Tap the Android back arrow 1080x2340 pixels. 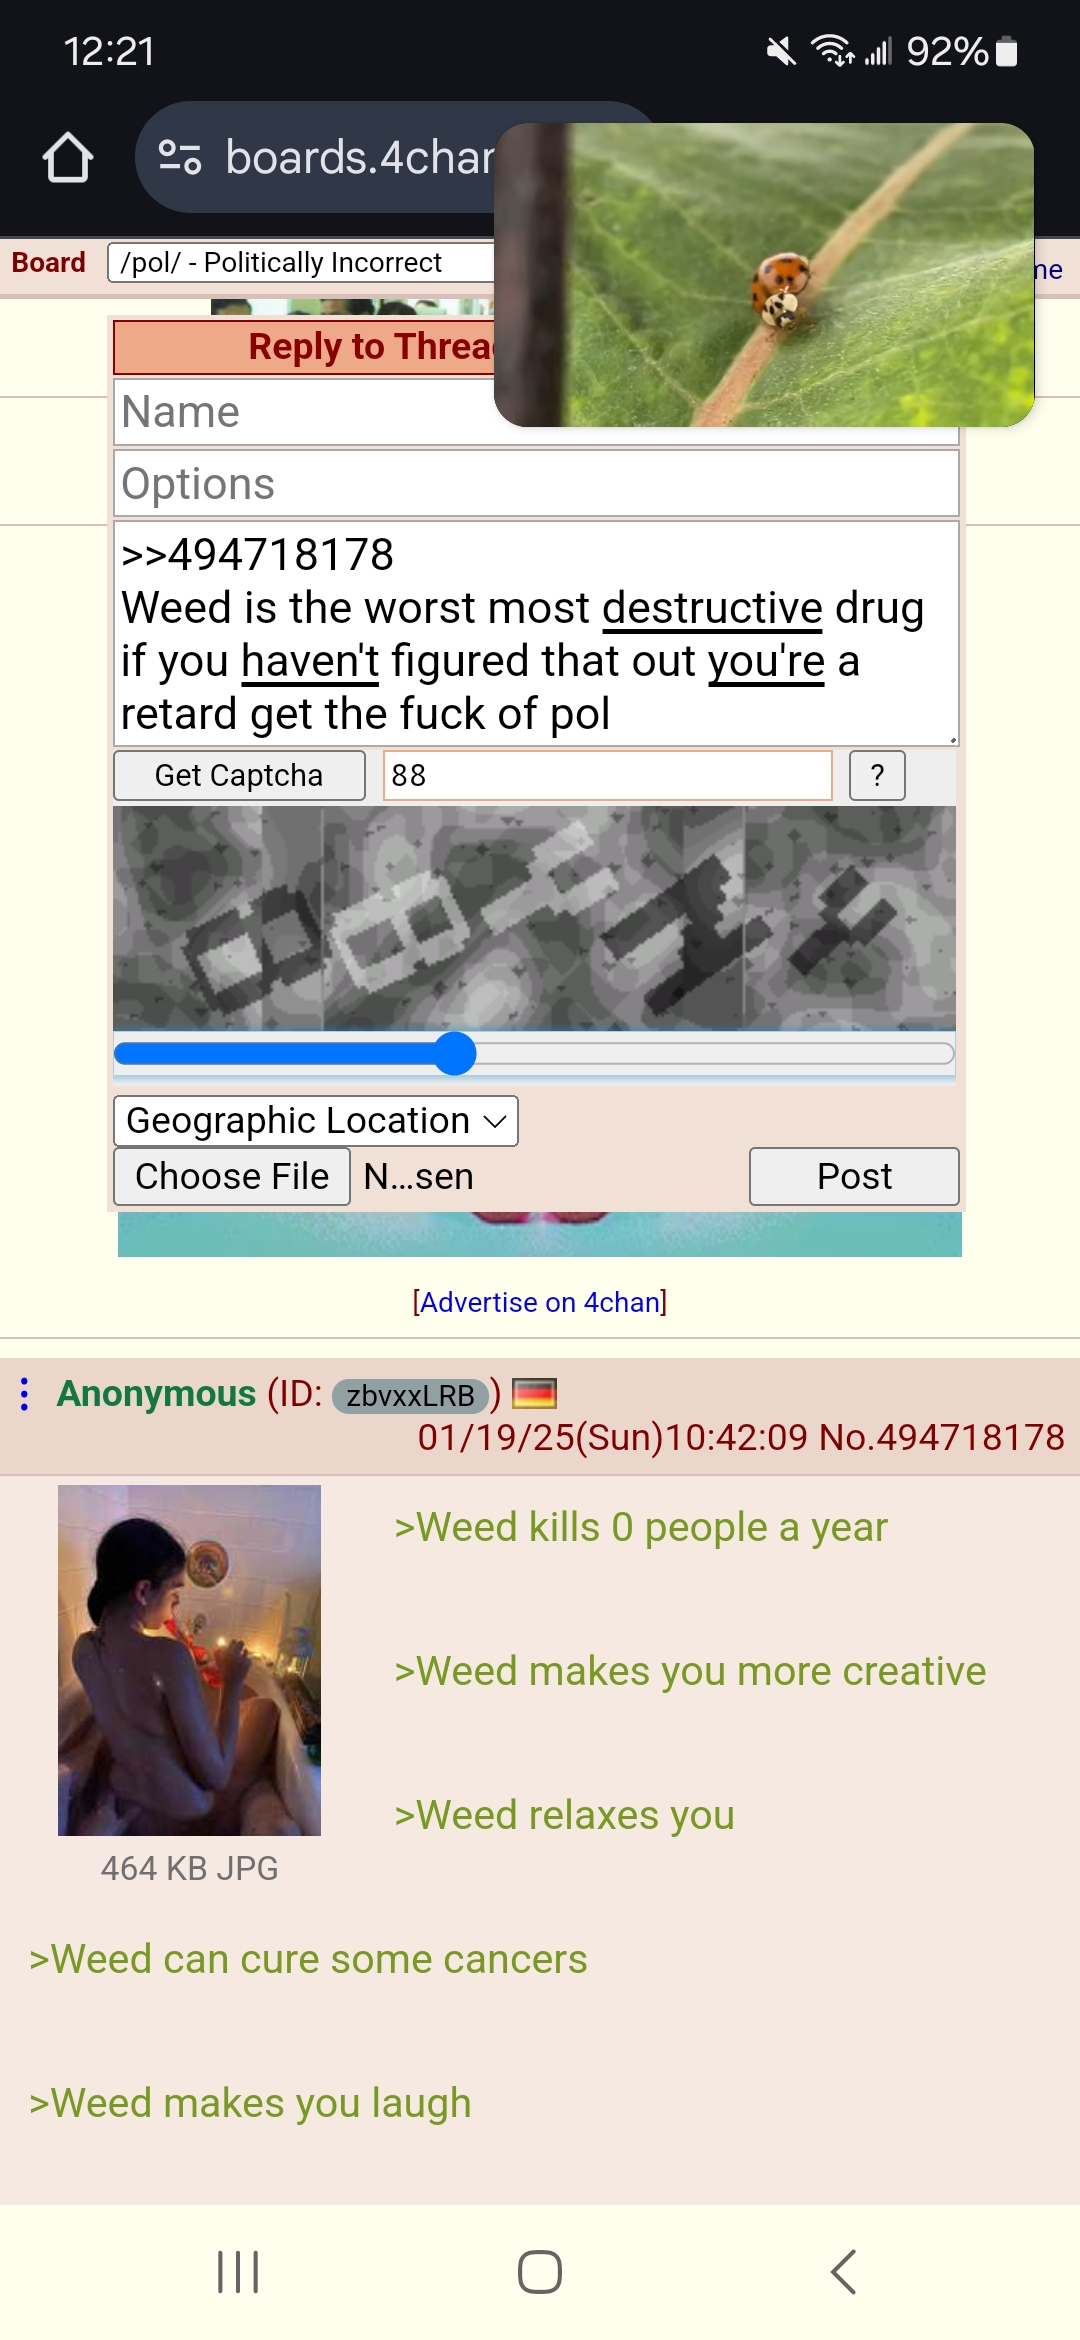[x=844, y=2272]
